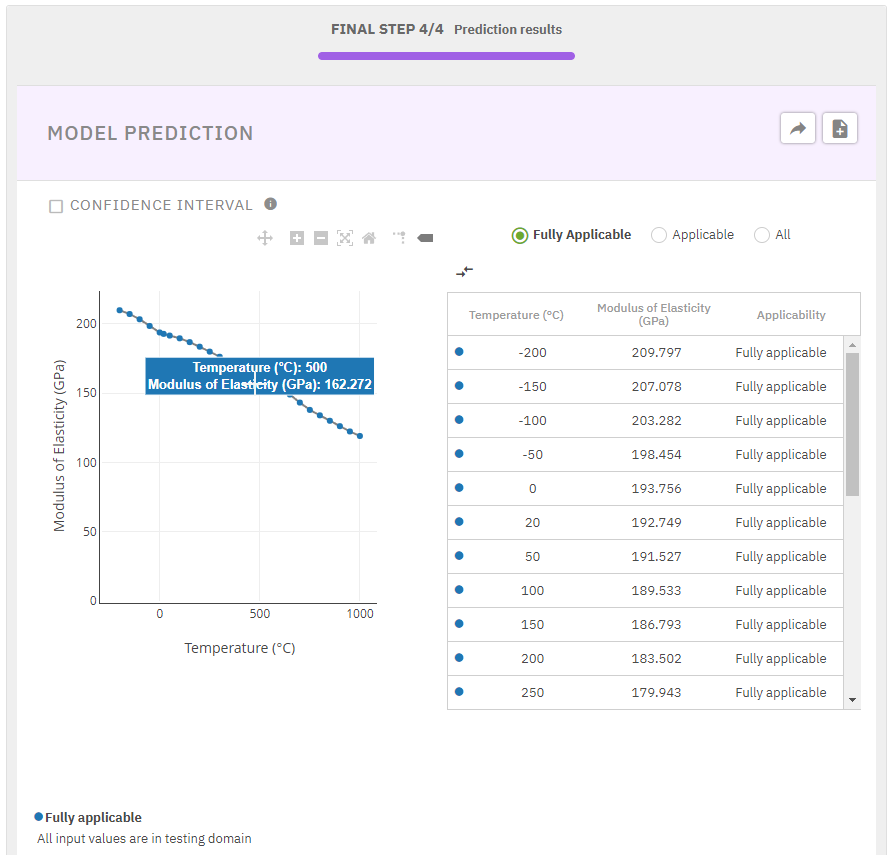Click the Applicability column header
Screen dimensions: 891x855
[791, 315]
